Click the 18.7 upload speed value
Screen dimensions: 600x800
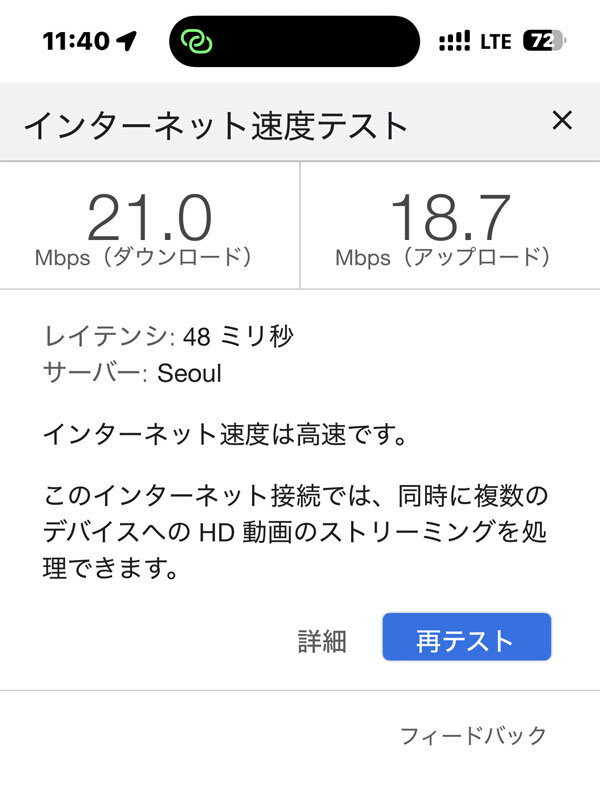click(x=449, y=217)
